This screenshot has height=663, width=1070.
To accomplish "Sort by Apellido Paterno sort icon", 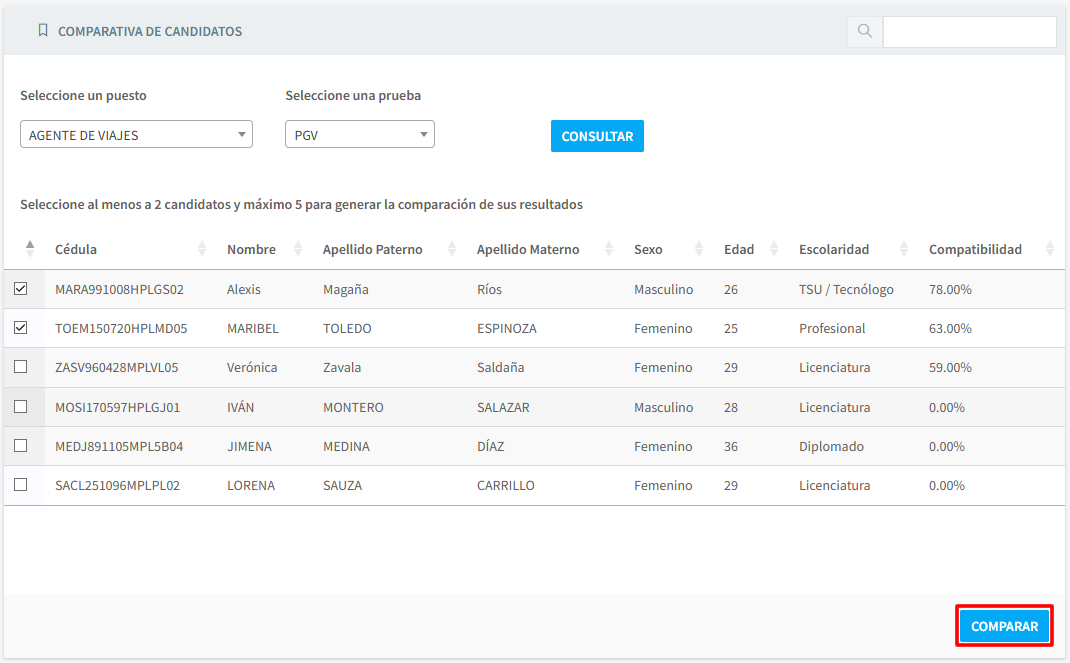I will [453, 249].
